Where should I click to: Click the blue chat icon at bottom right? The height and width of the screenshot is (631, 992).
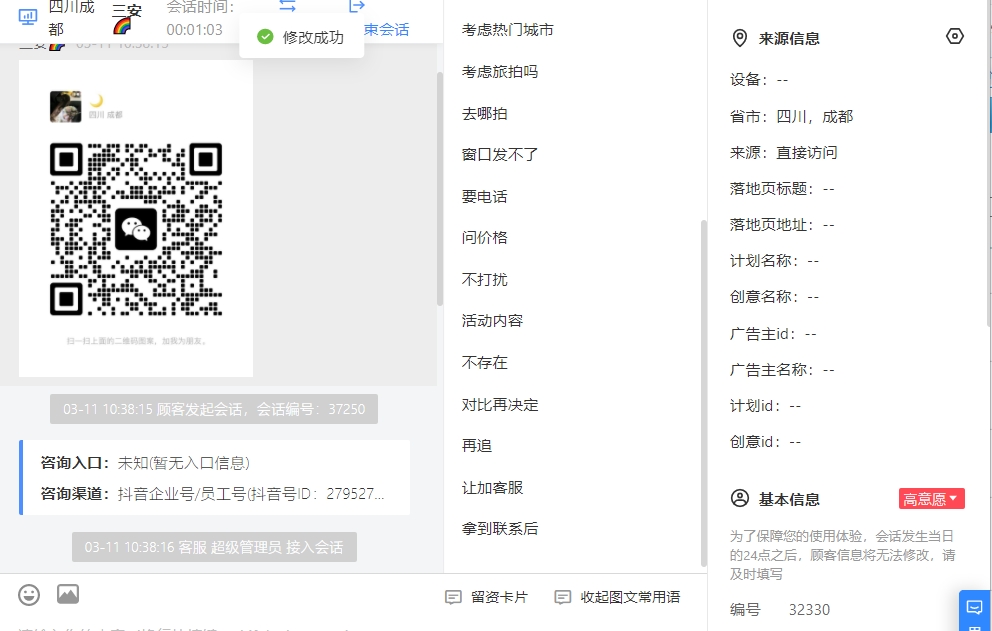coord(975,608)
